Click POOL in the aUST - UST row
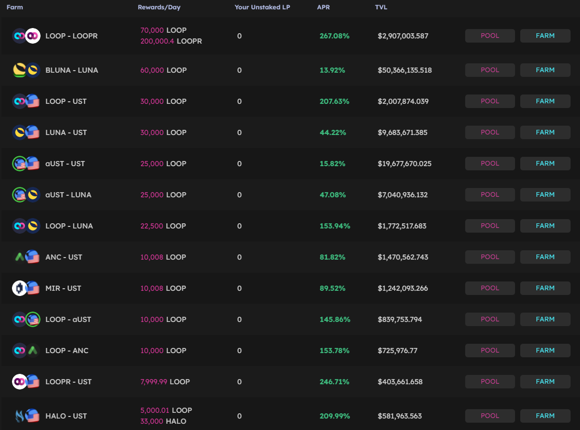Screen dimensions: 580x430 coord(490,164)
